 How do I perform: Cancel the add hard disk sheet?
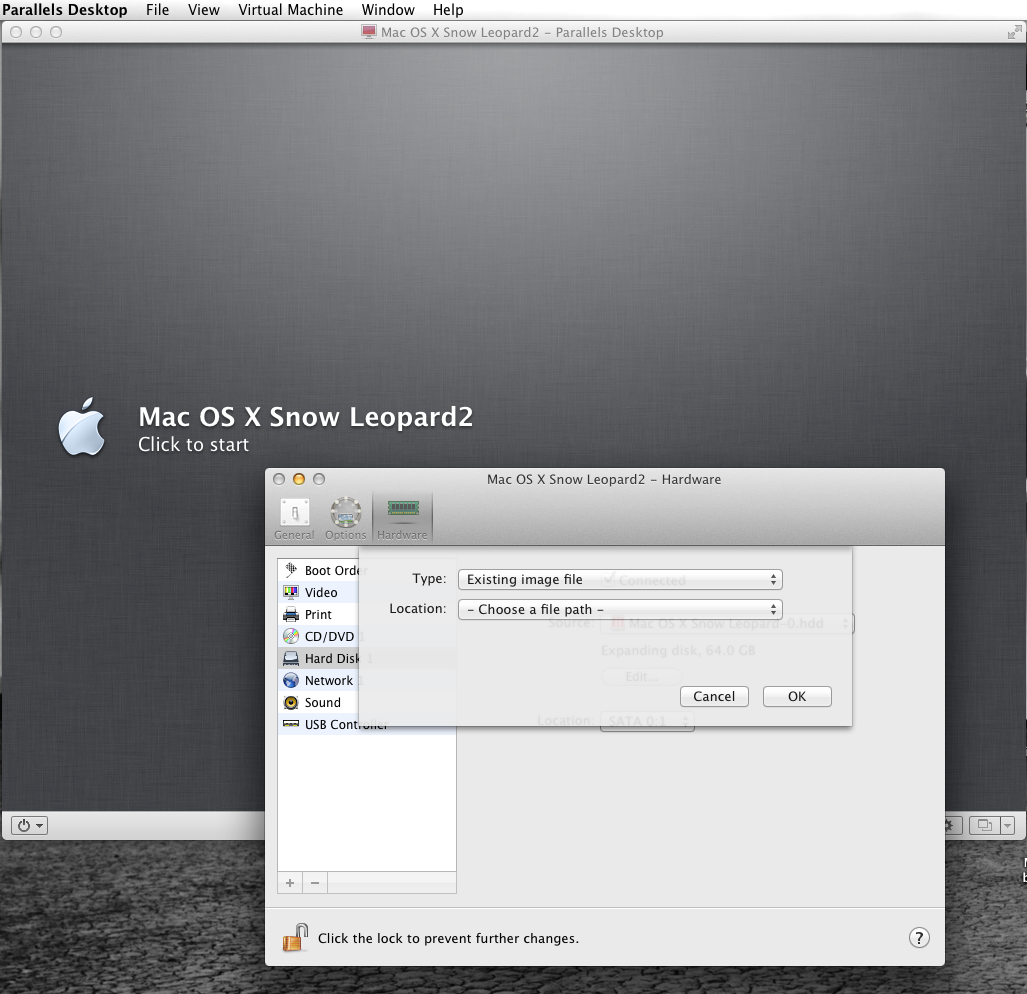click(x=714, y=696)
